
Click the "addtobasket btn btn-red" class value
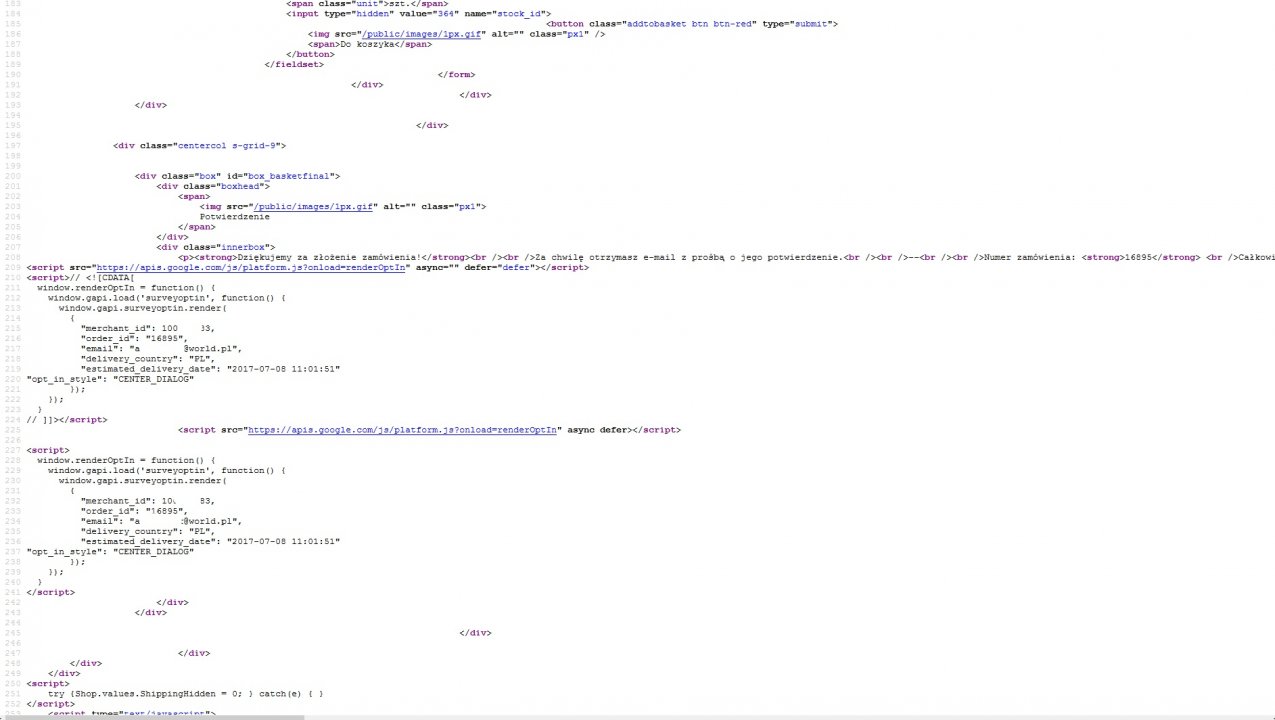(x=690, y=24)
